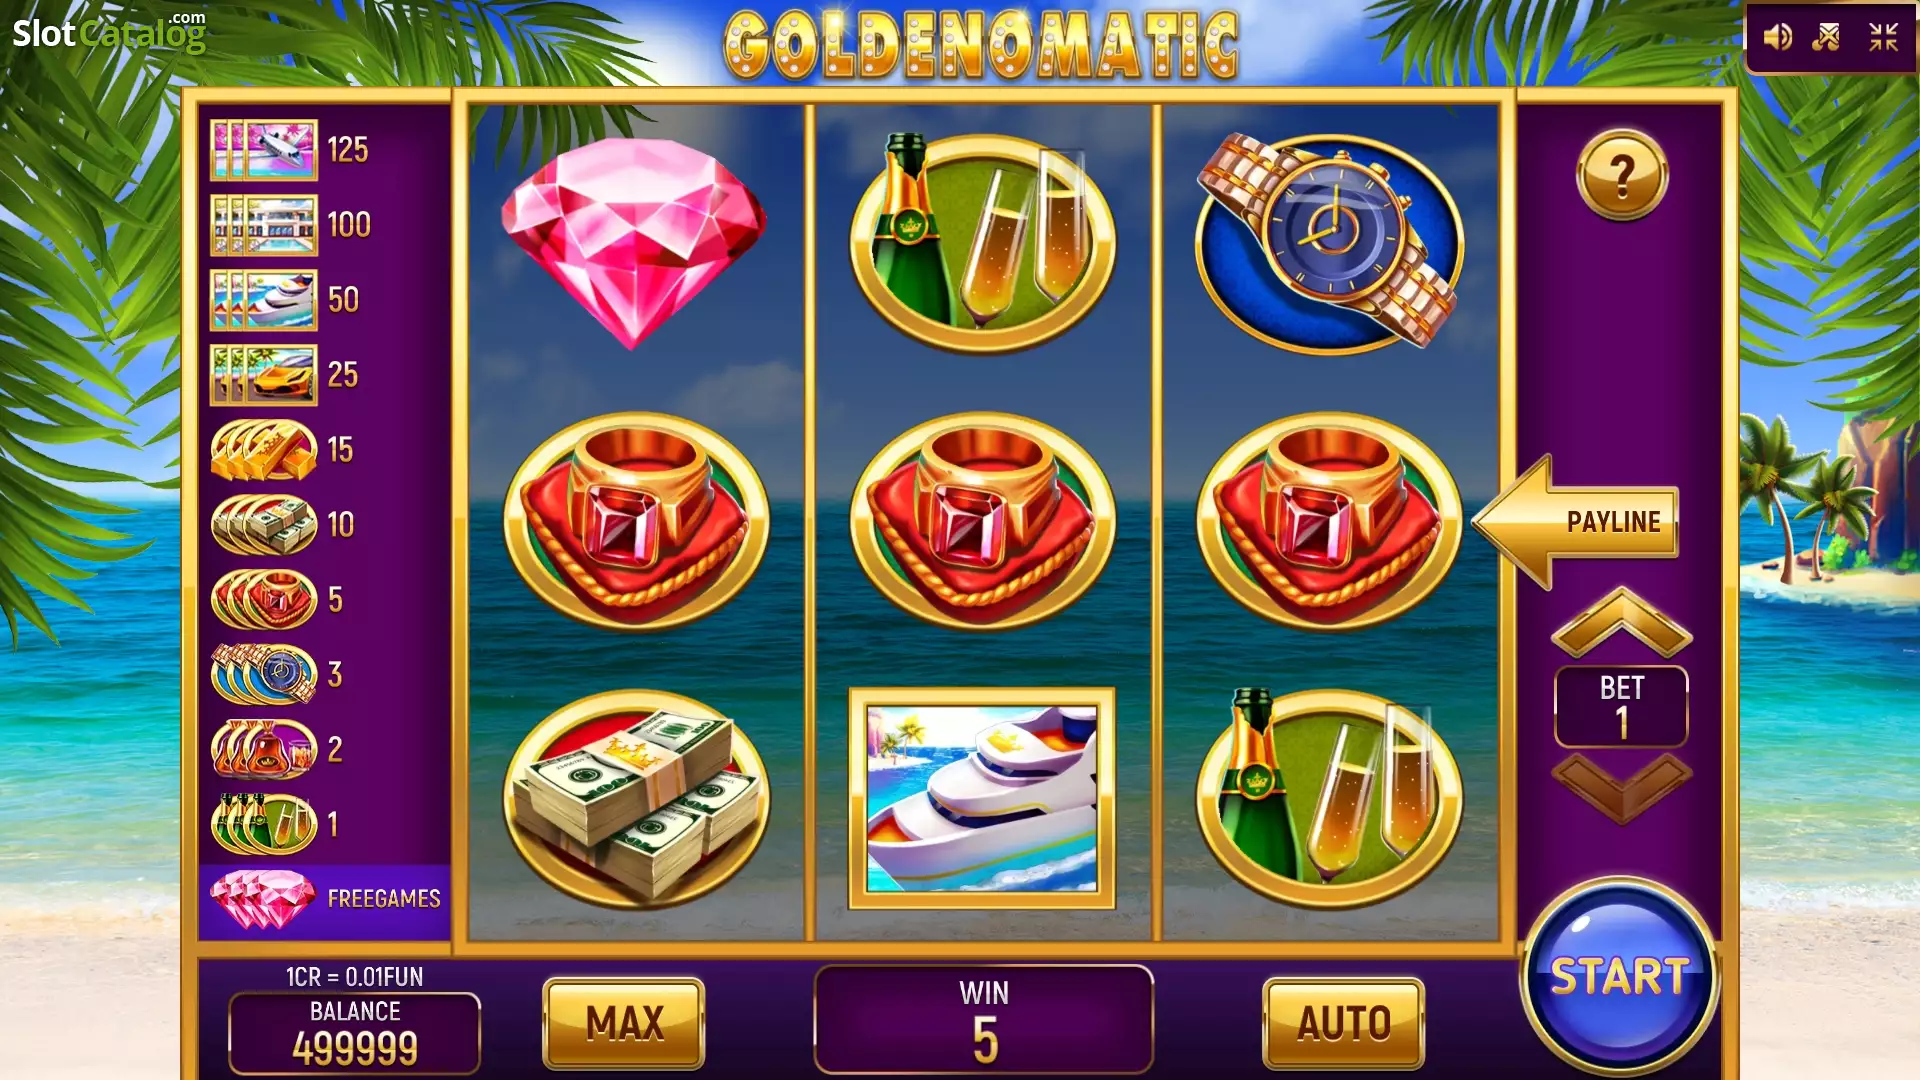Click the MAX bet button

pyautogui.click(x=624, y=1023)
